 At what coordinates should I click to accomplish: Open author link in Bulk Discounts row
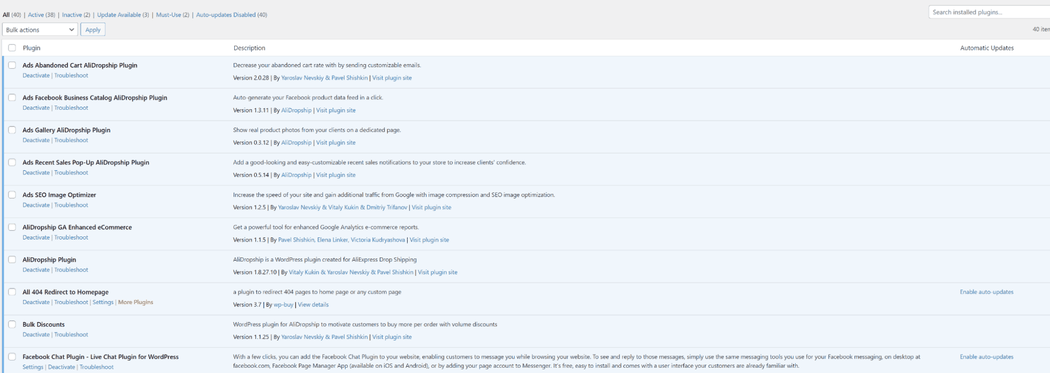[x=324, y=337]
